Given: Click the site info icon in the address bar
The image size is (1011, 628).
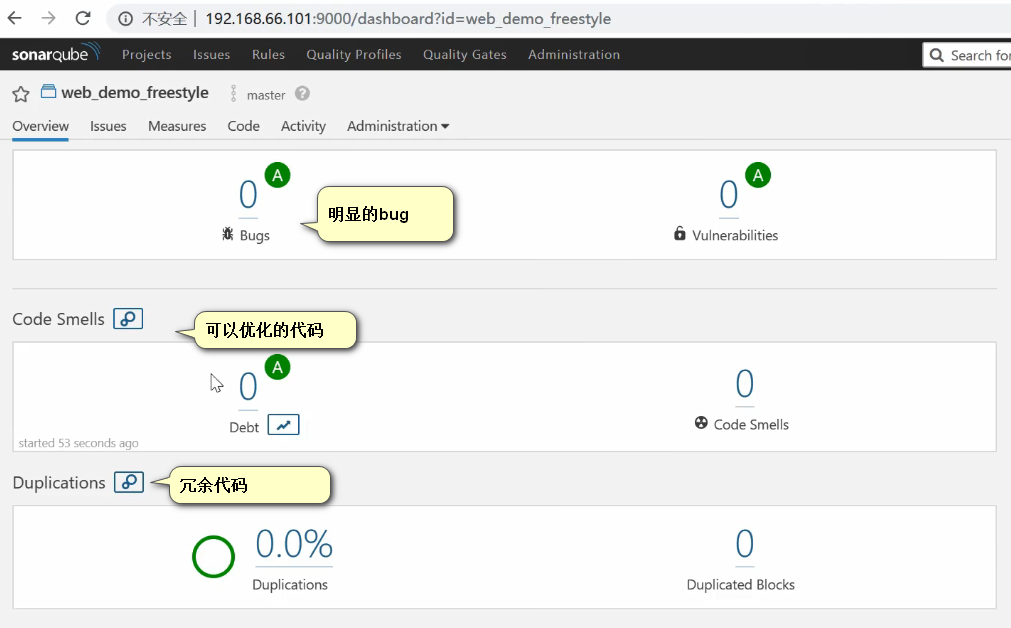Looking at the screenshot, I should tap(125, 19).
